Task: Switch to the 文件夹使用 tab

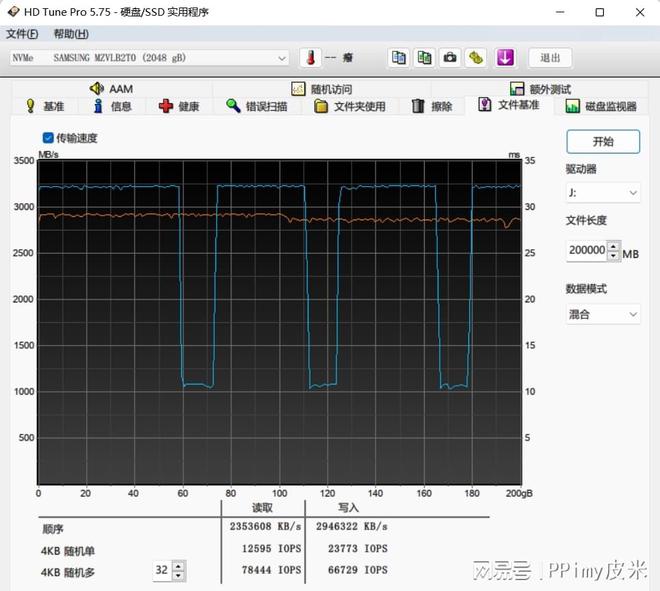Action: [350, 106]
